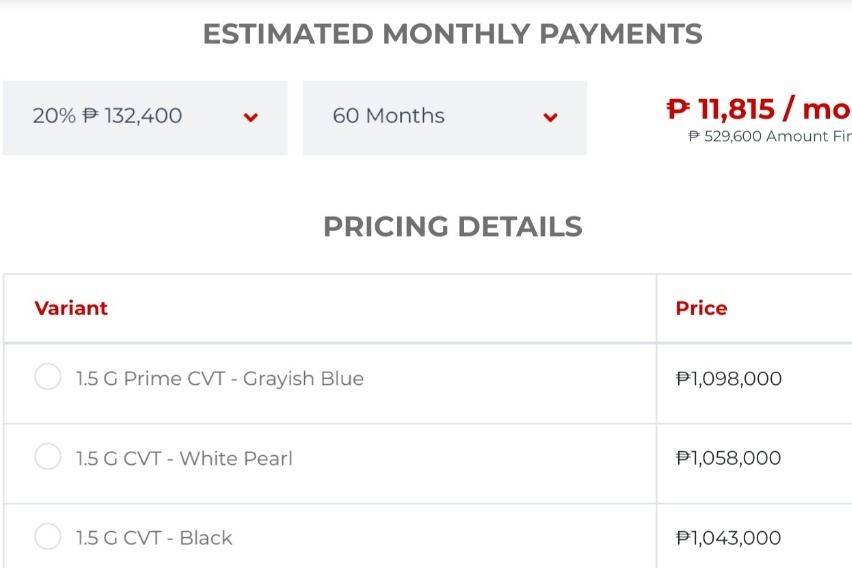Click the ₱132,400 down payment value
The height and width of the screenshot is (568, 852).
click(132, 115)
